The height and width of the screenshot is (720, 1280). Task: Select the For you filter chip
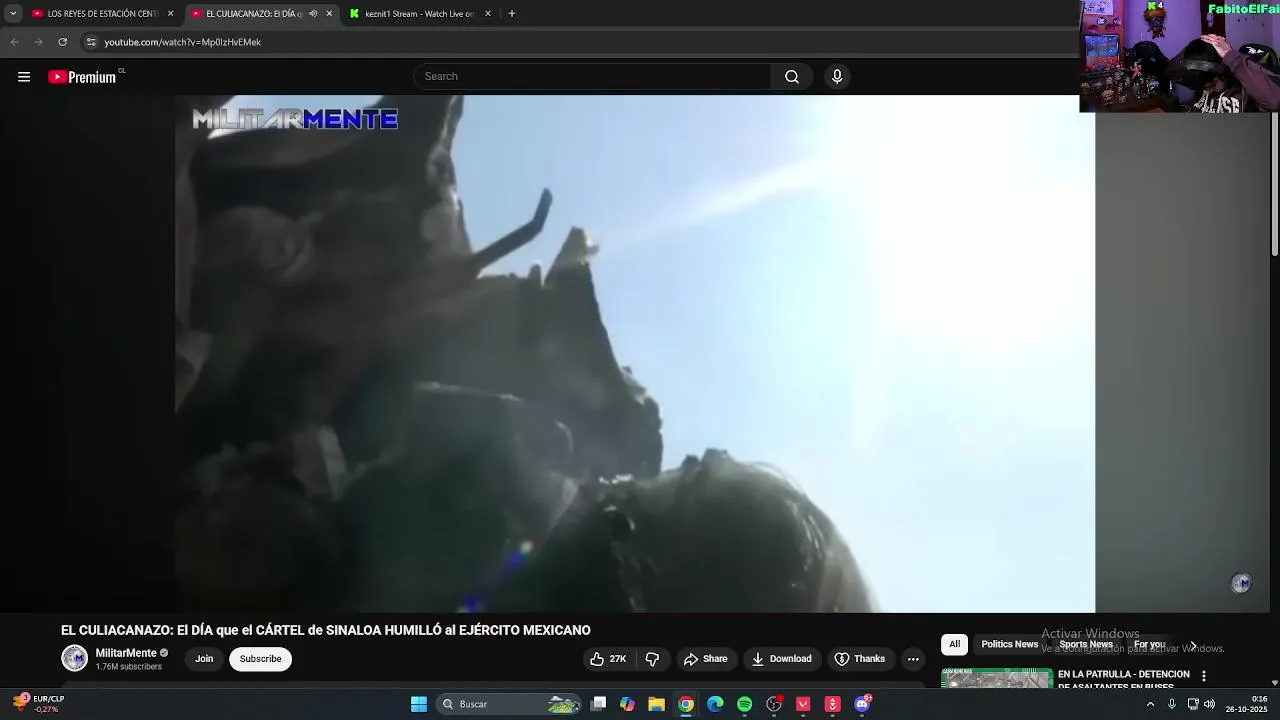[x=1150, y=645]
